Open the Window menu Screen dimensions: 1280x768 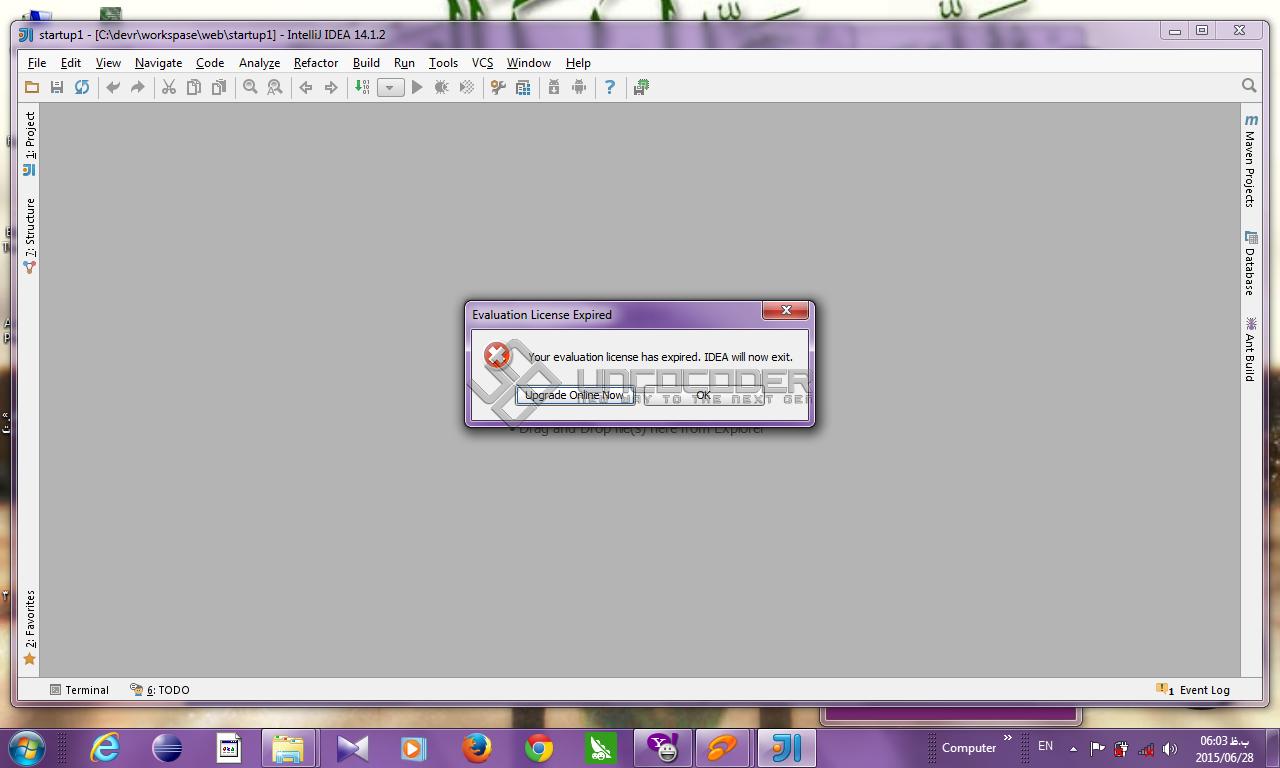529,62
